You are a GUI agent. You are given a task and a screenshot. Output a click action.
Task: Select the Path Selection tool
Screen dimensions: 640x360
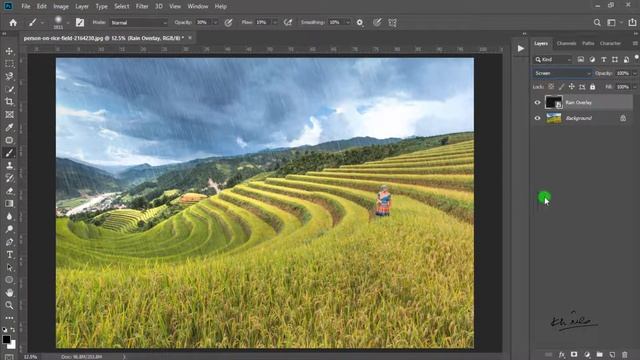click(9, 267)
